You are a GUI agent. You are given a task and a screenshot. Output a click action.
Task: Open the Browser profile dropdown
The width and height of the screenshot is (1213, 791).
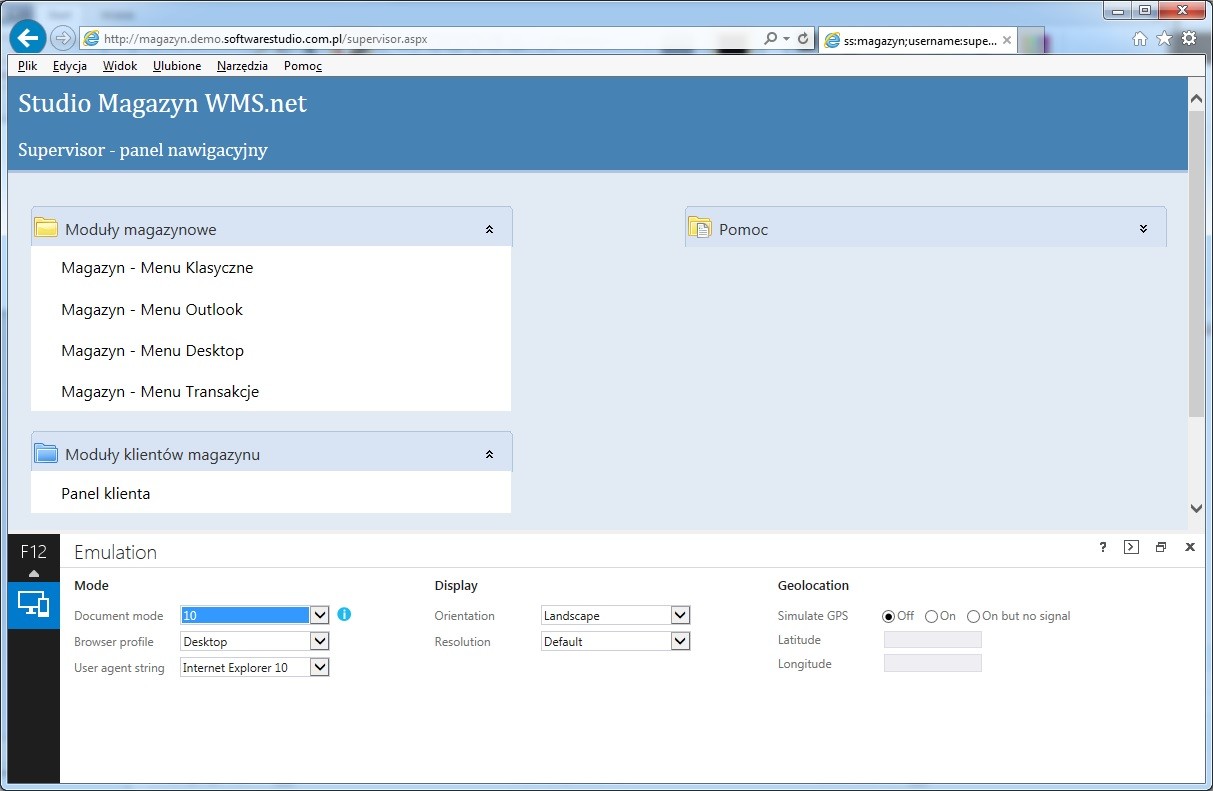319,641
